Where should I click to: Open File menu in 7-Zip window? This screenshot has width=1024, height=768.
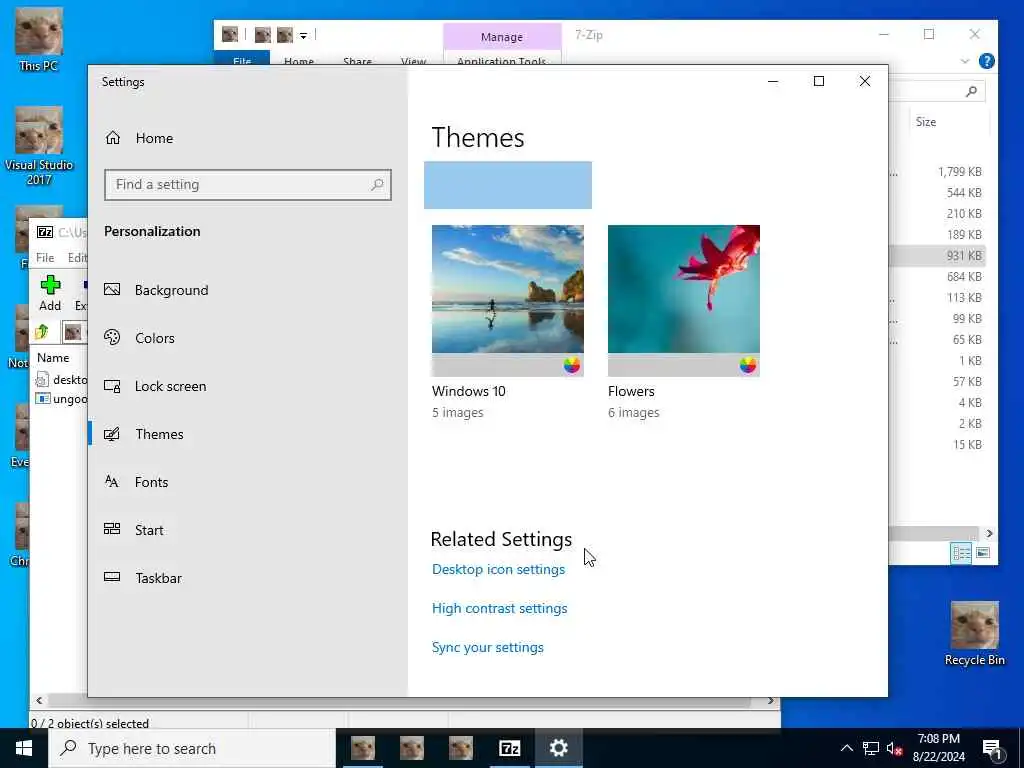tap(45, 258)
